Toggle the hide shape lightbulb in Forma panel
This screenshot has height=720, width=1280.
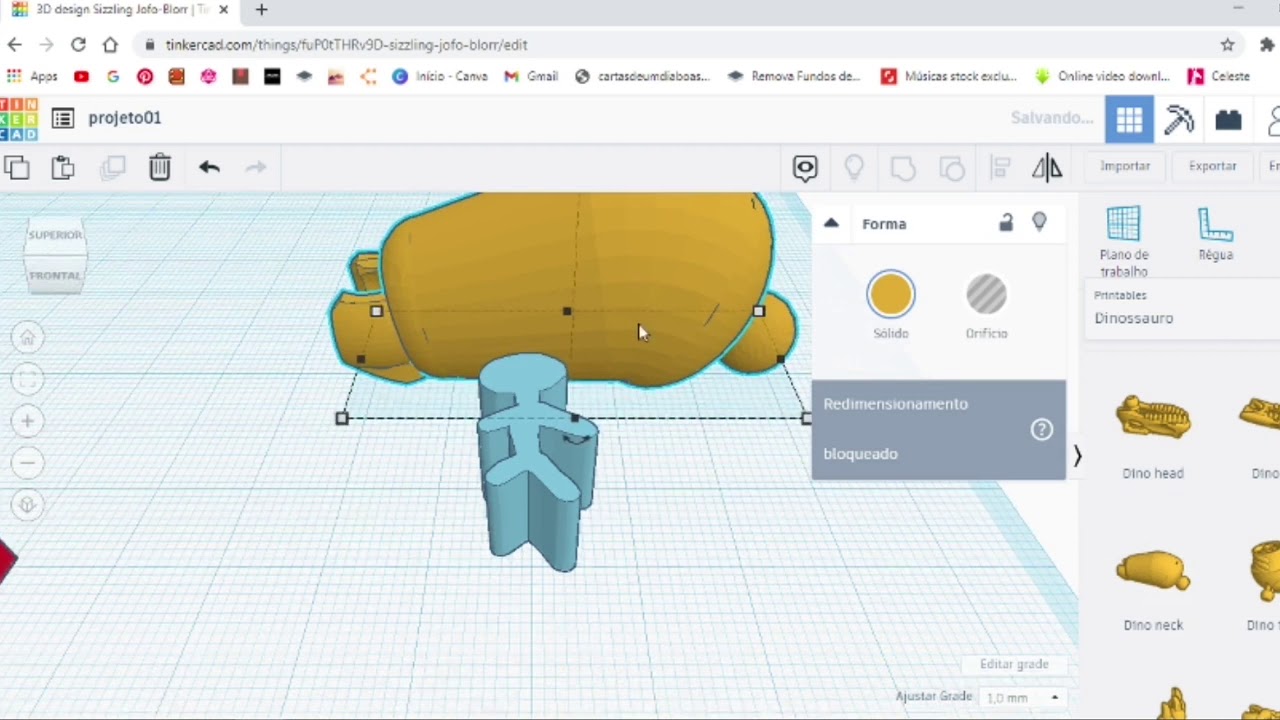1039,222
